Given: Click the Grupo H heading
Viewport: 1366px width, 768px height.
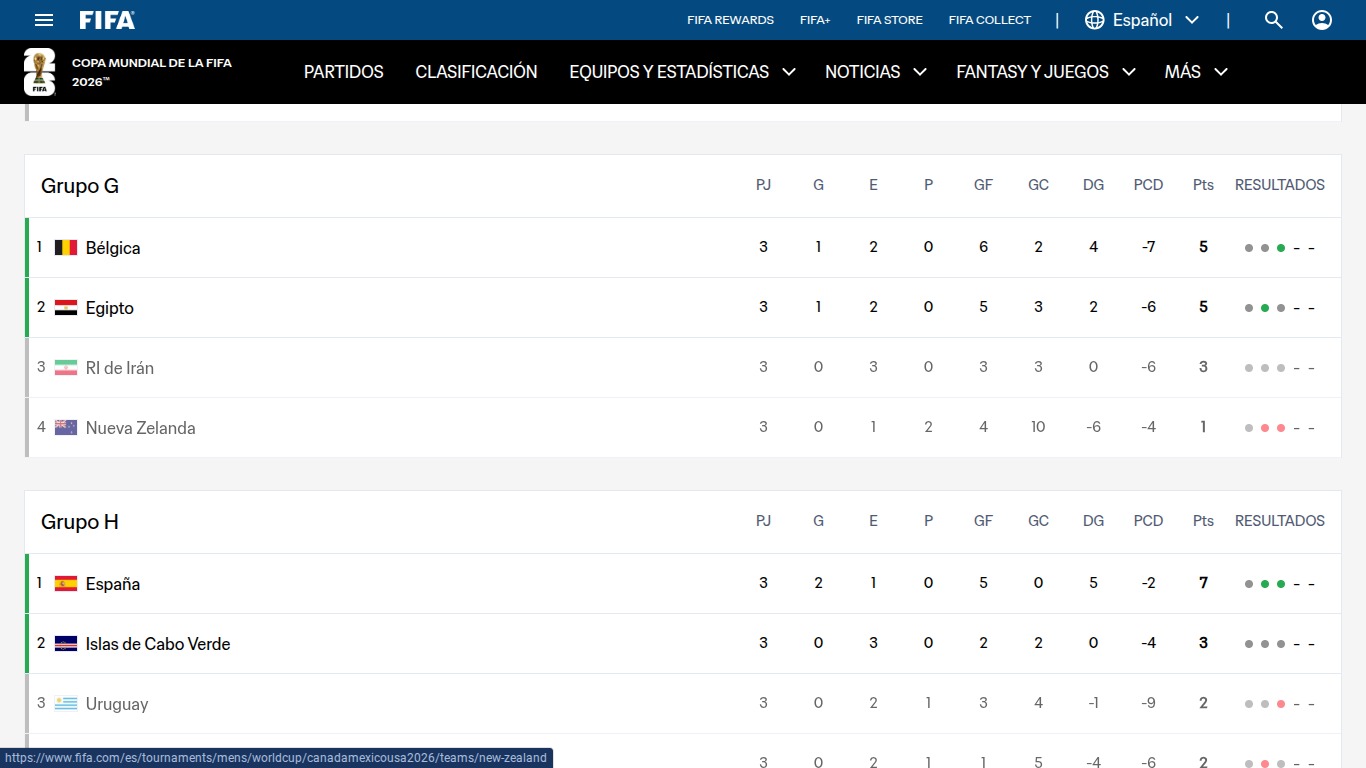Looking at the screenshot, I should [x=80, y=522].
